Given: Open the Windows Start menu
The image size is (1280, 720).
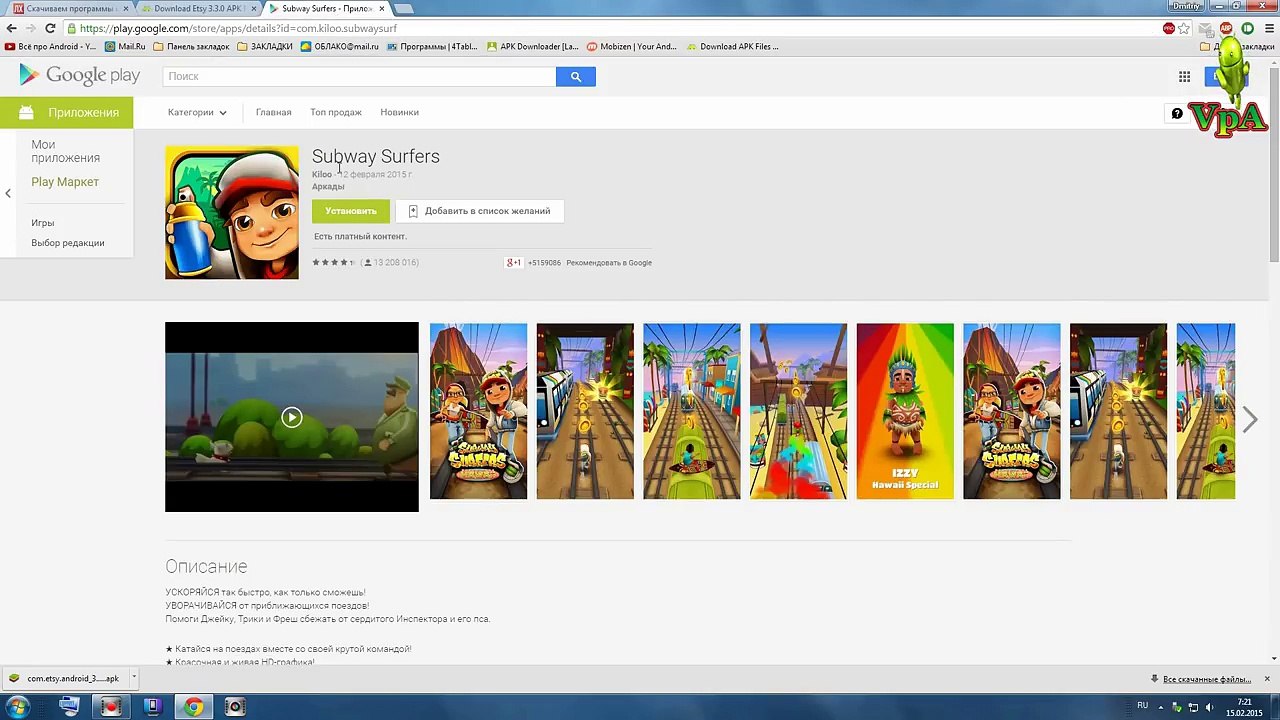Looking at the screenshot, I should pos(18,707).
